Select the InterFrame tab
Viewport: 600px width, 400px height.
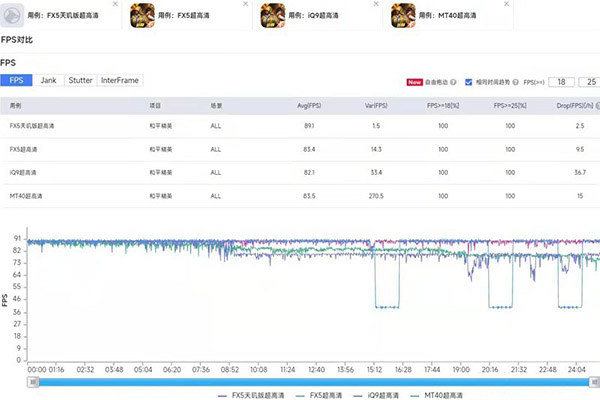[120, 80]
